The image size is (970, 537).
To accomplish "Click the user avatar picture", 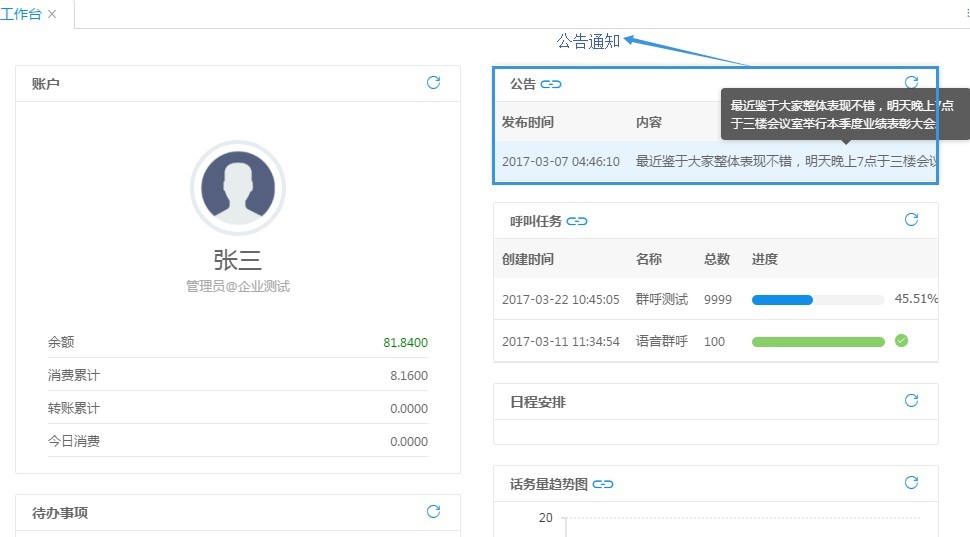I will 238,188.
